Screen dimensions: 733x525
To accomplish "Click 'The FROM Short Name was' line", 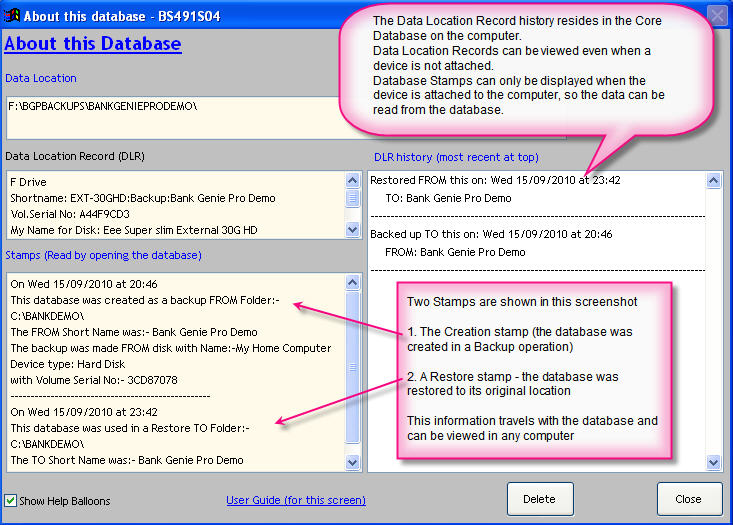I will pos(134,332).
